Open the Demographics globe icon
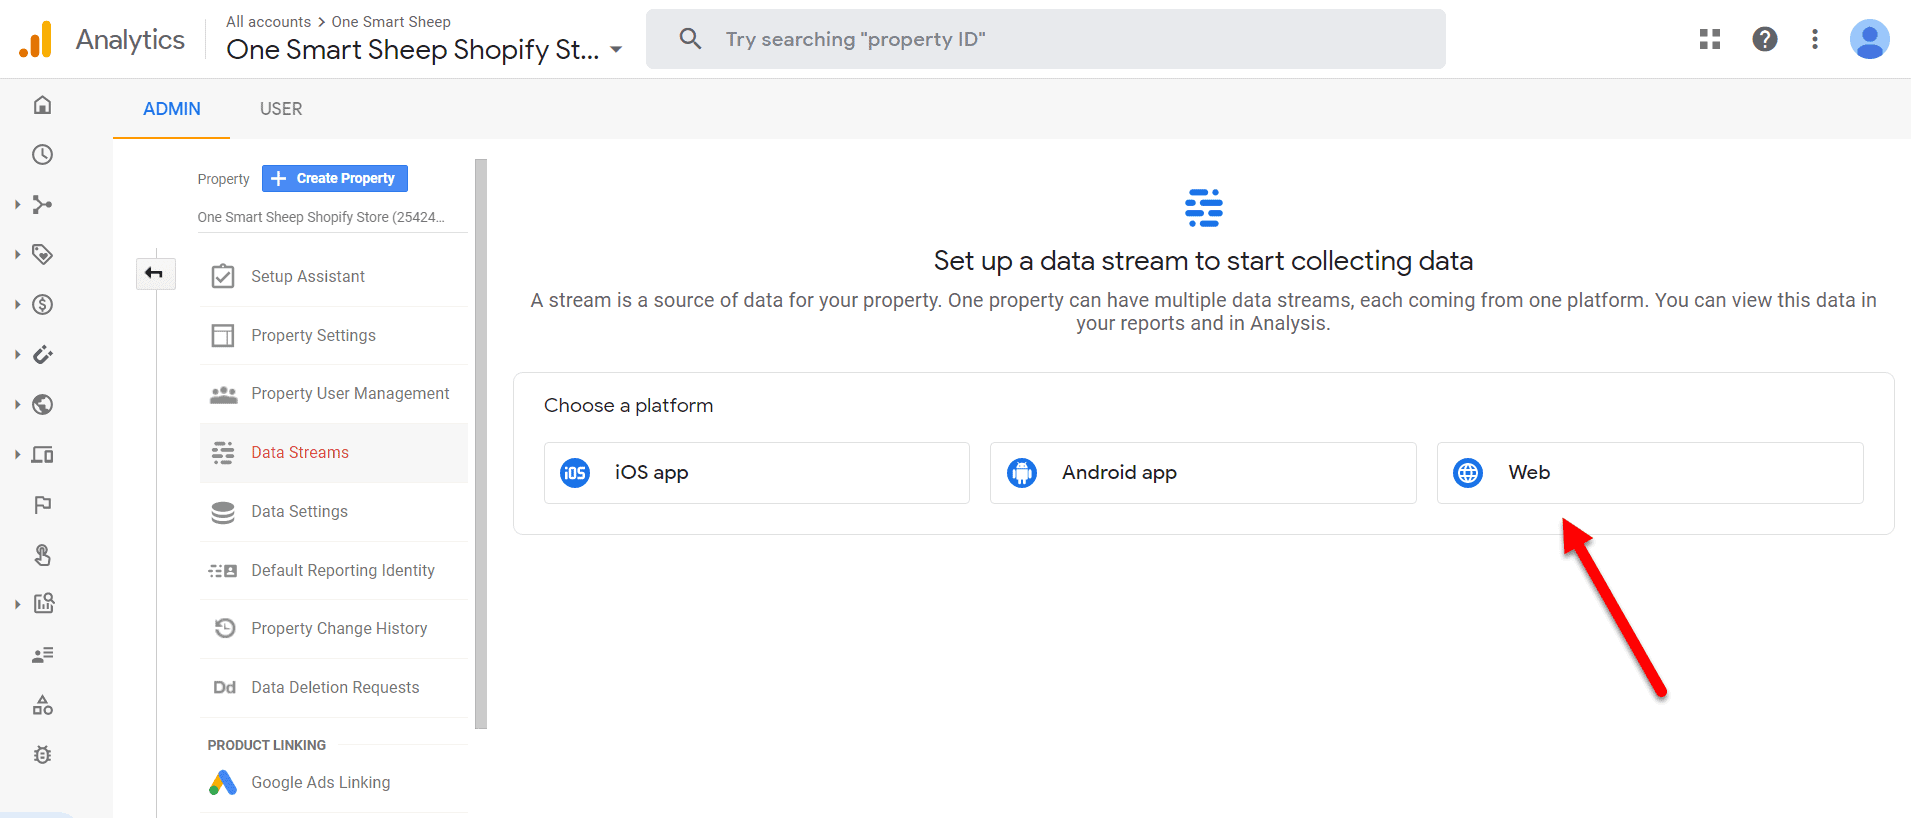 [42, 405]
